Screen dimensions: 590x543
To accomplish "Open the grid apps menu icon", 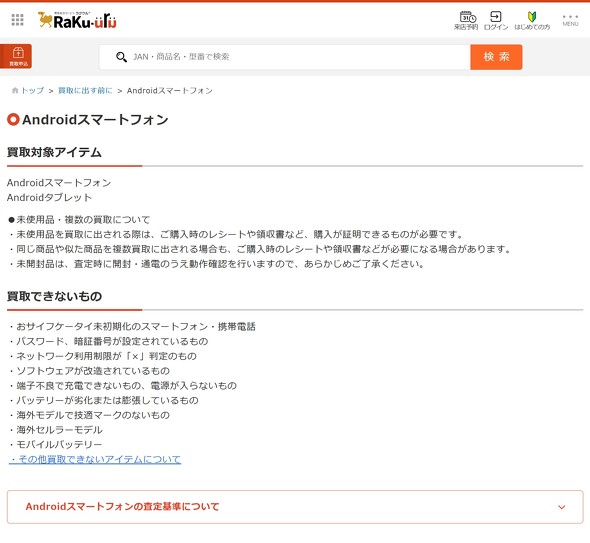I will coord(17,20).
